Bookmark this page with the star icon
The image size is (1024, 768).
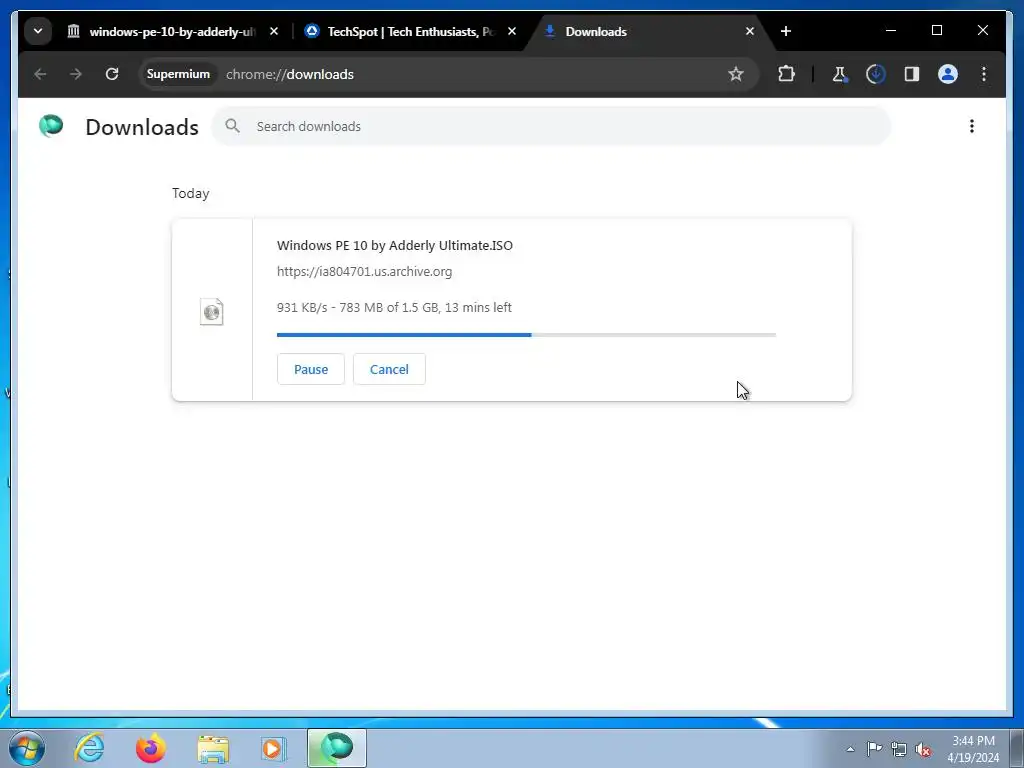point(735,74)
